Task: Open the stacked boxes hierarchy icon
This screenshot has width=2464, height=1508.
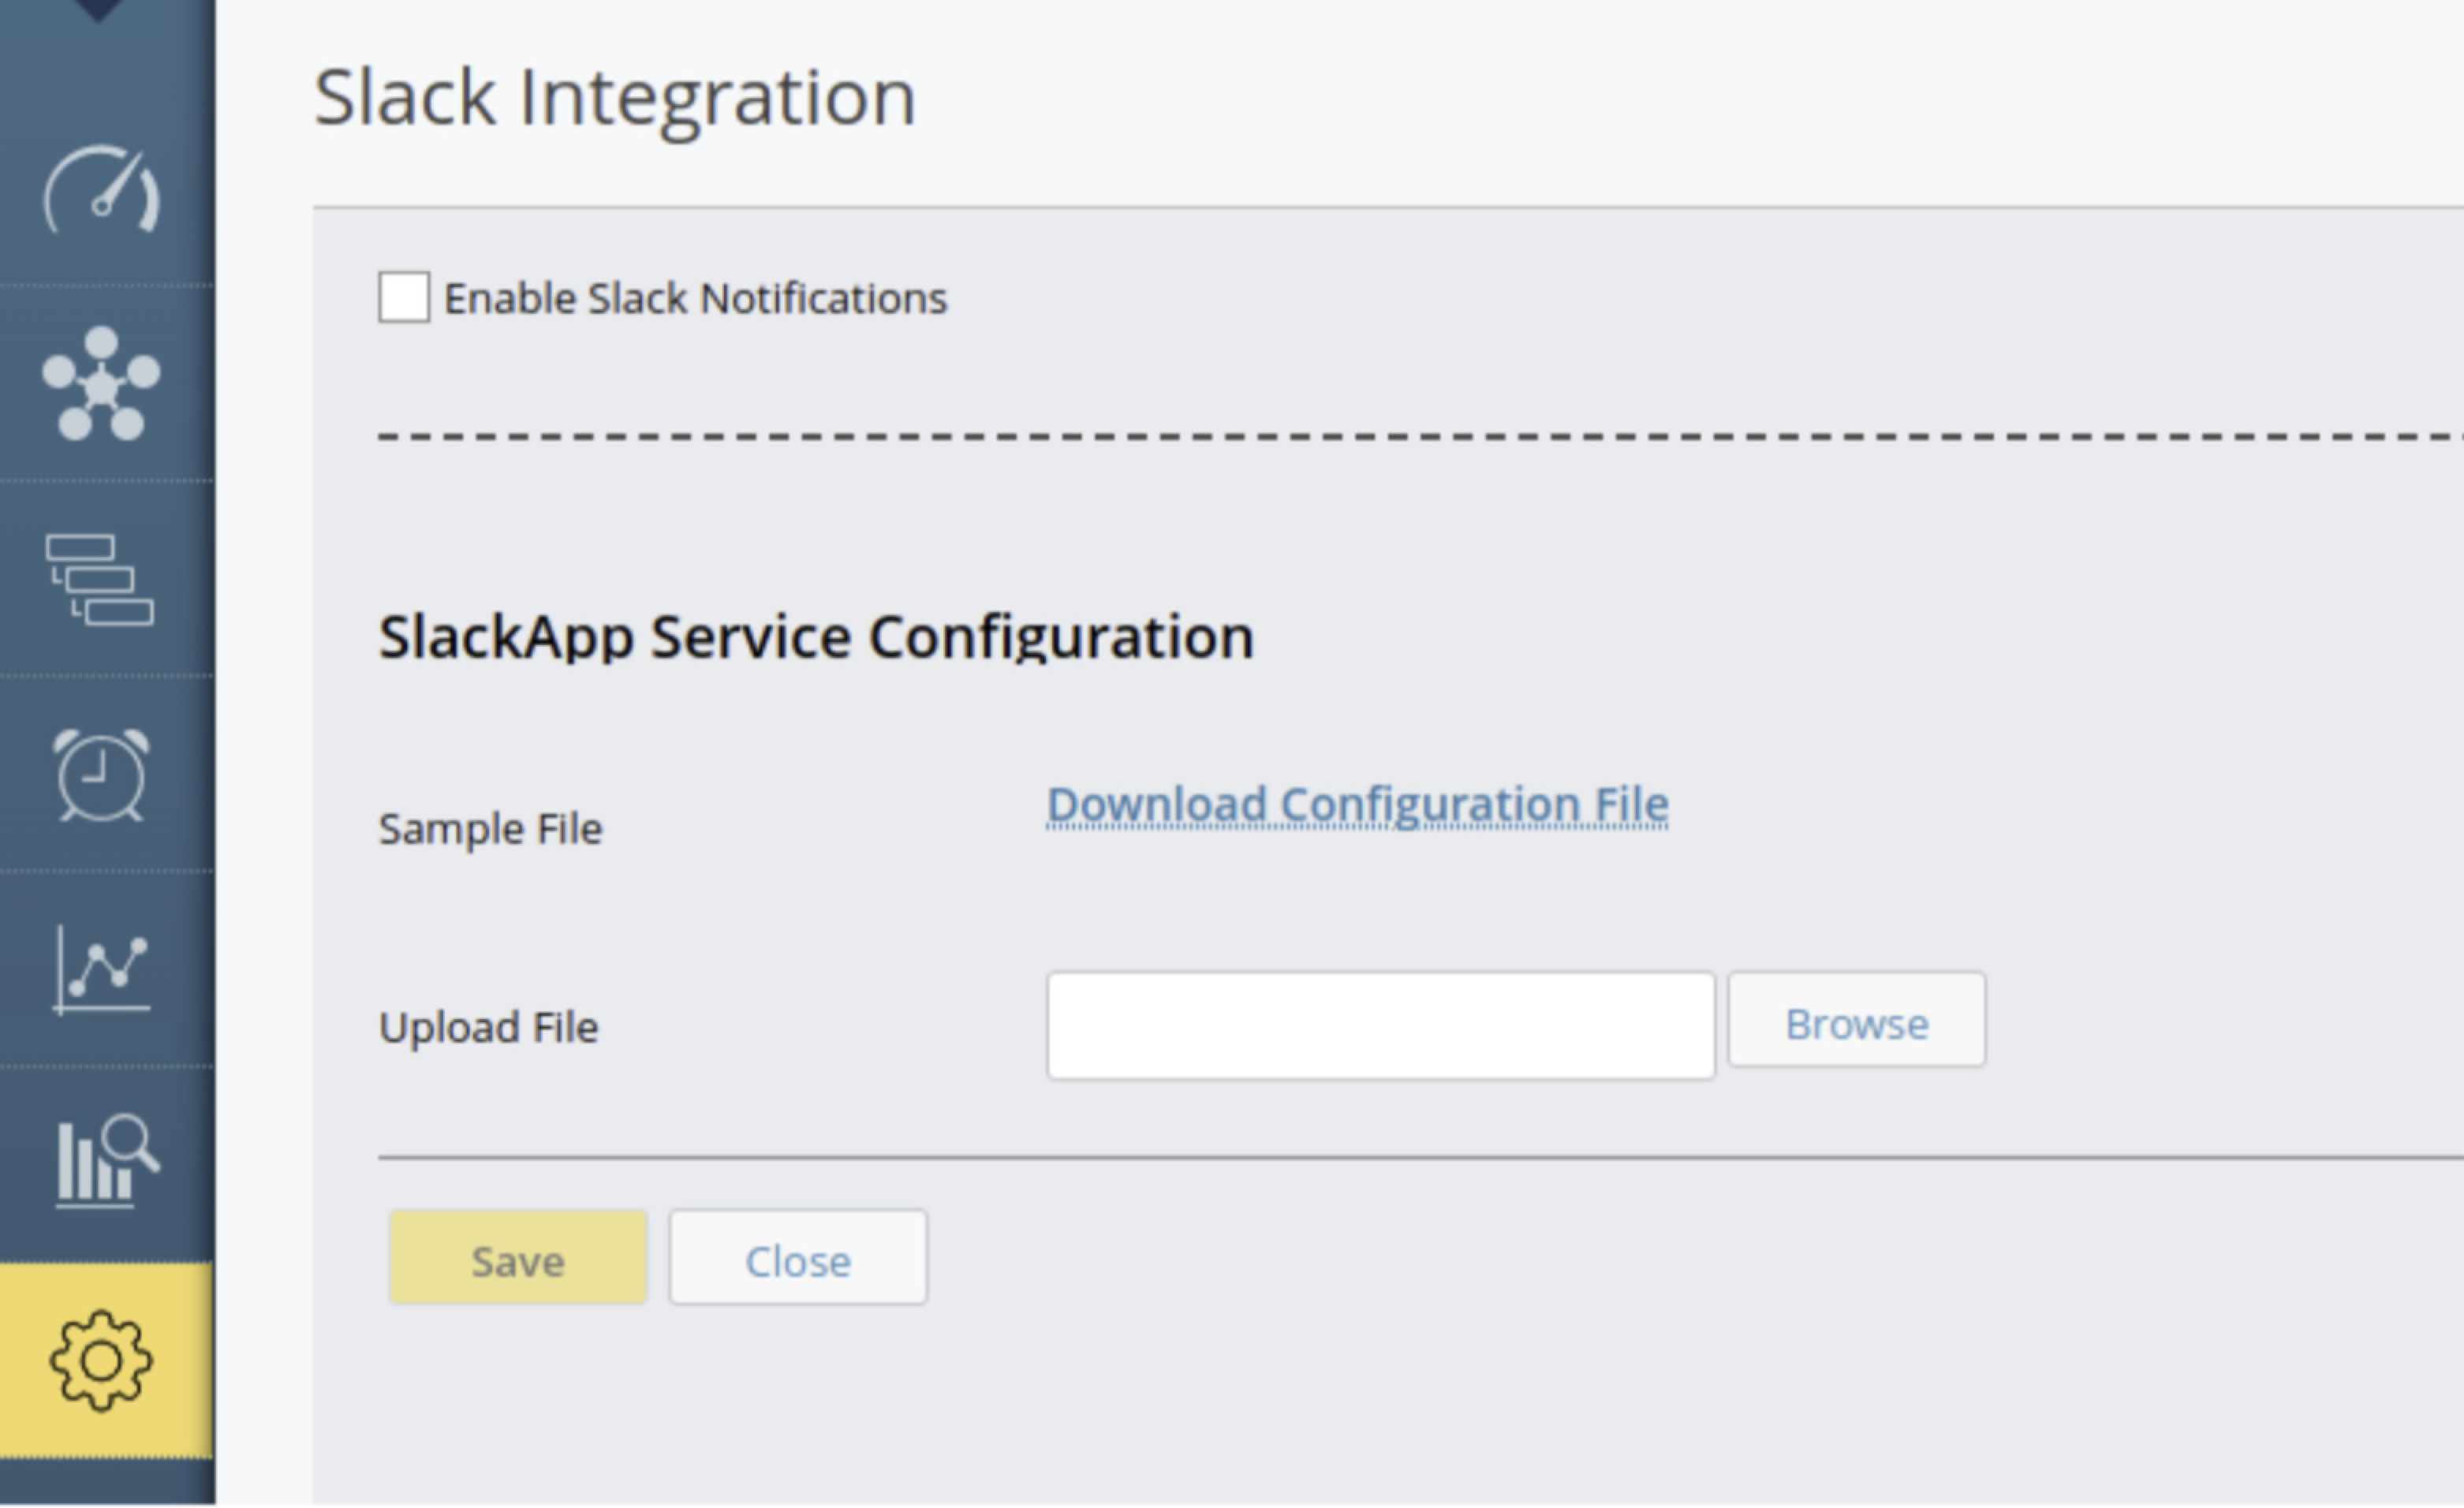Action: point(100,580)
